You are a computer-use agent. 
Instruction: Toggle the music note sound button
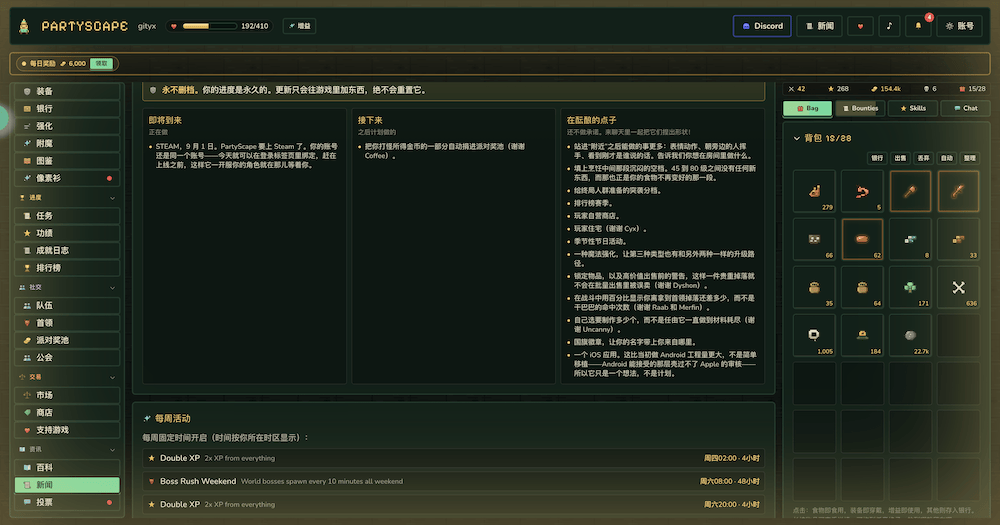tap(889, 26)
